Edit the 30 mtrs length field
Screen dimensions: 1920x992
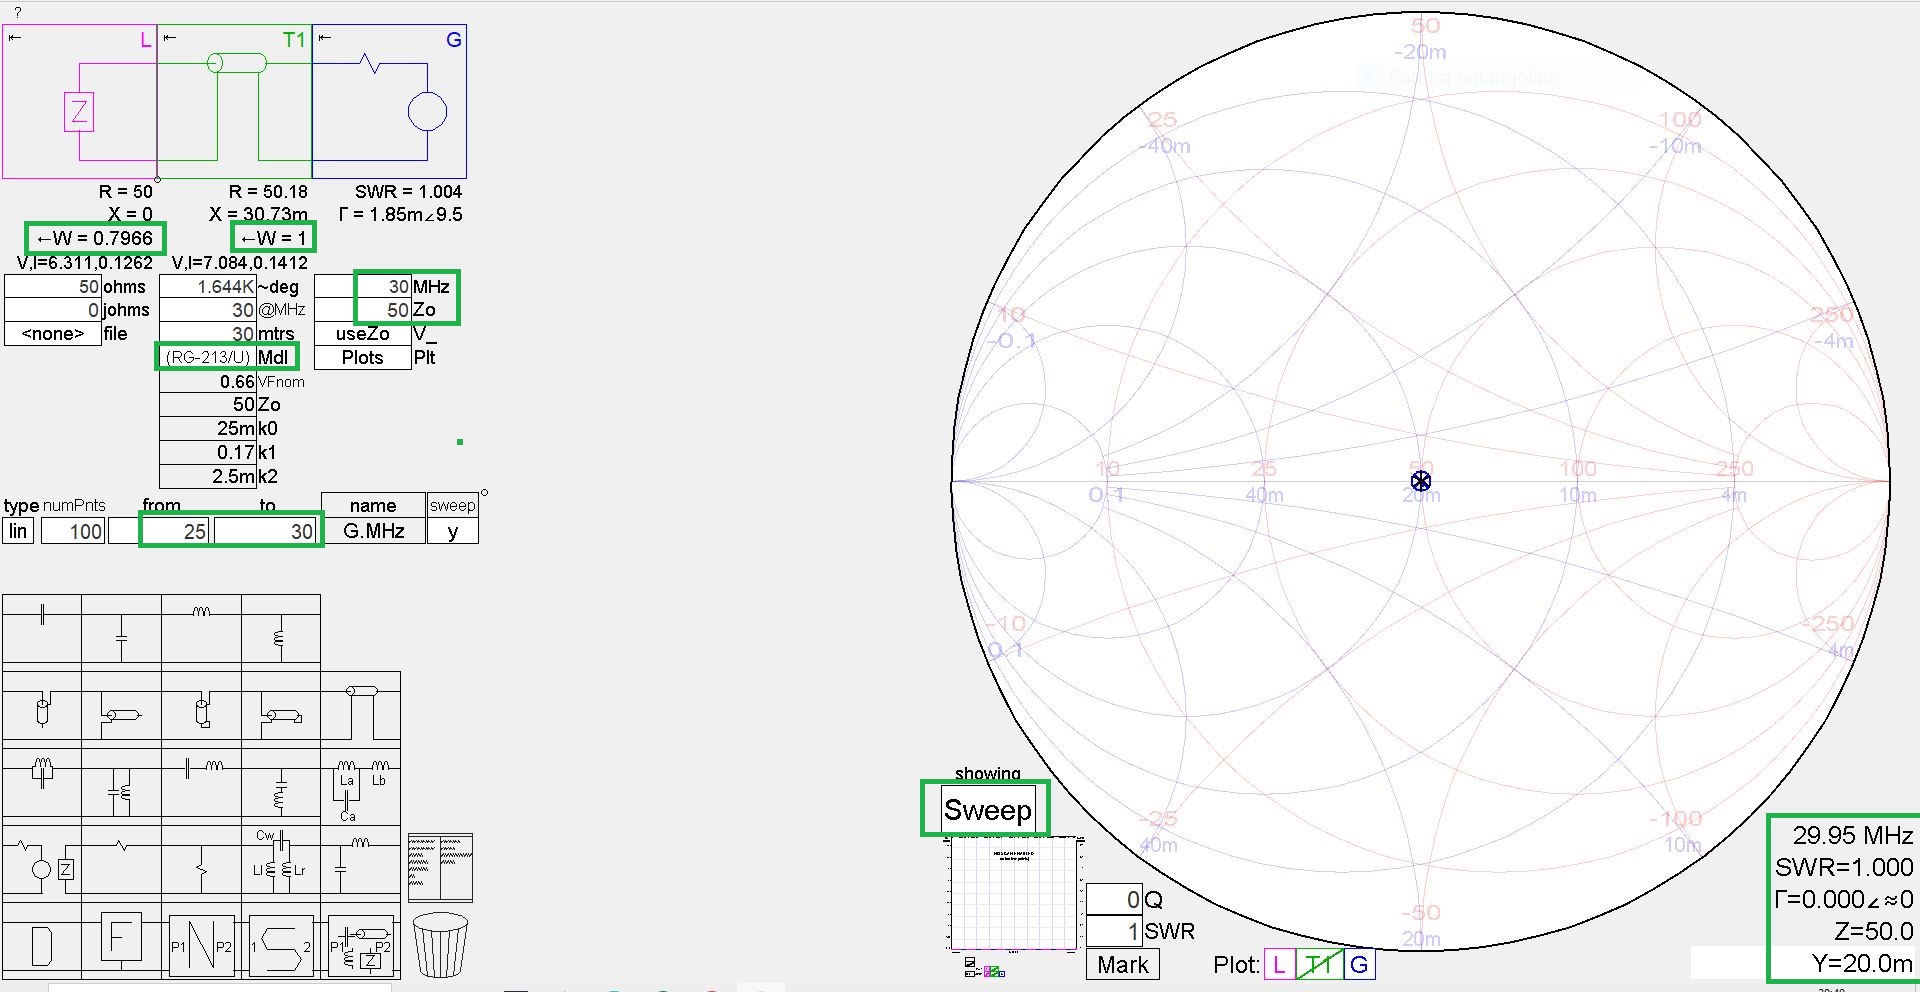click(x=207, y=334)
